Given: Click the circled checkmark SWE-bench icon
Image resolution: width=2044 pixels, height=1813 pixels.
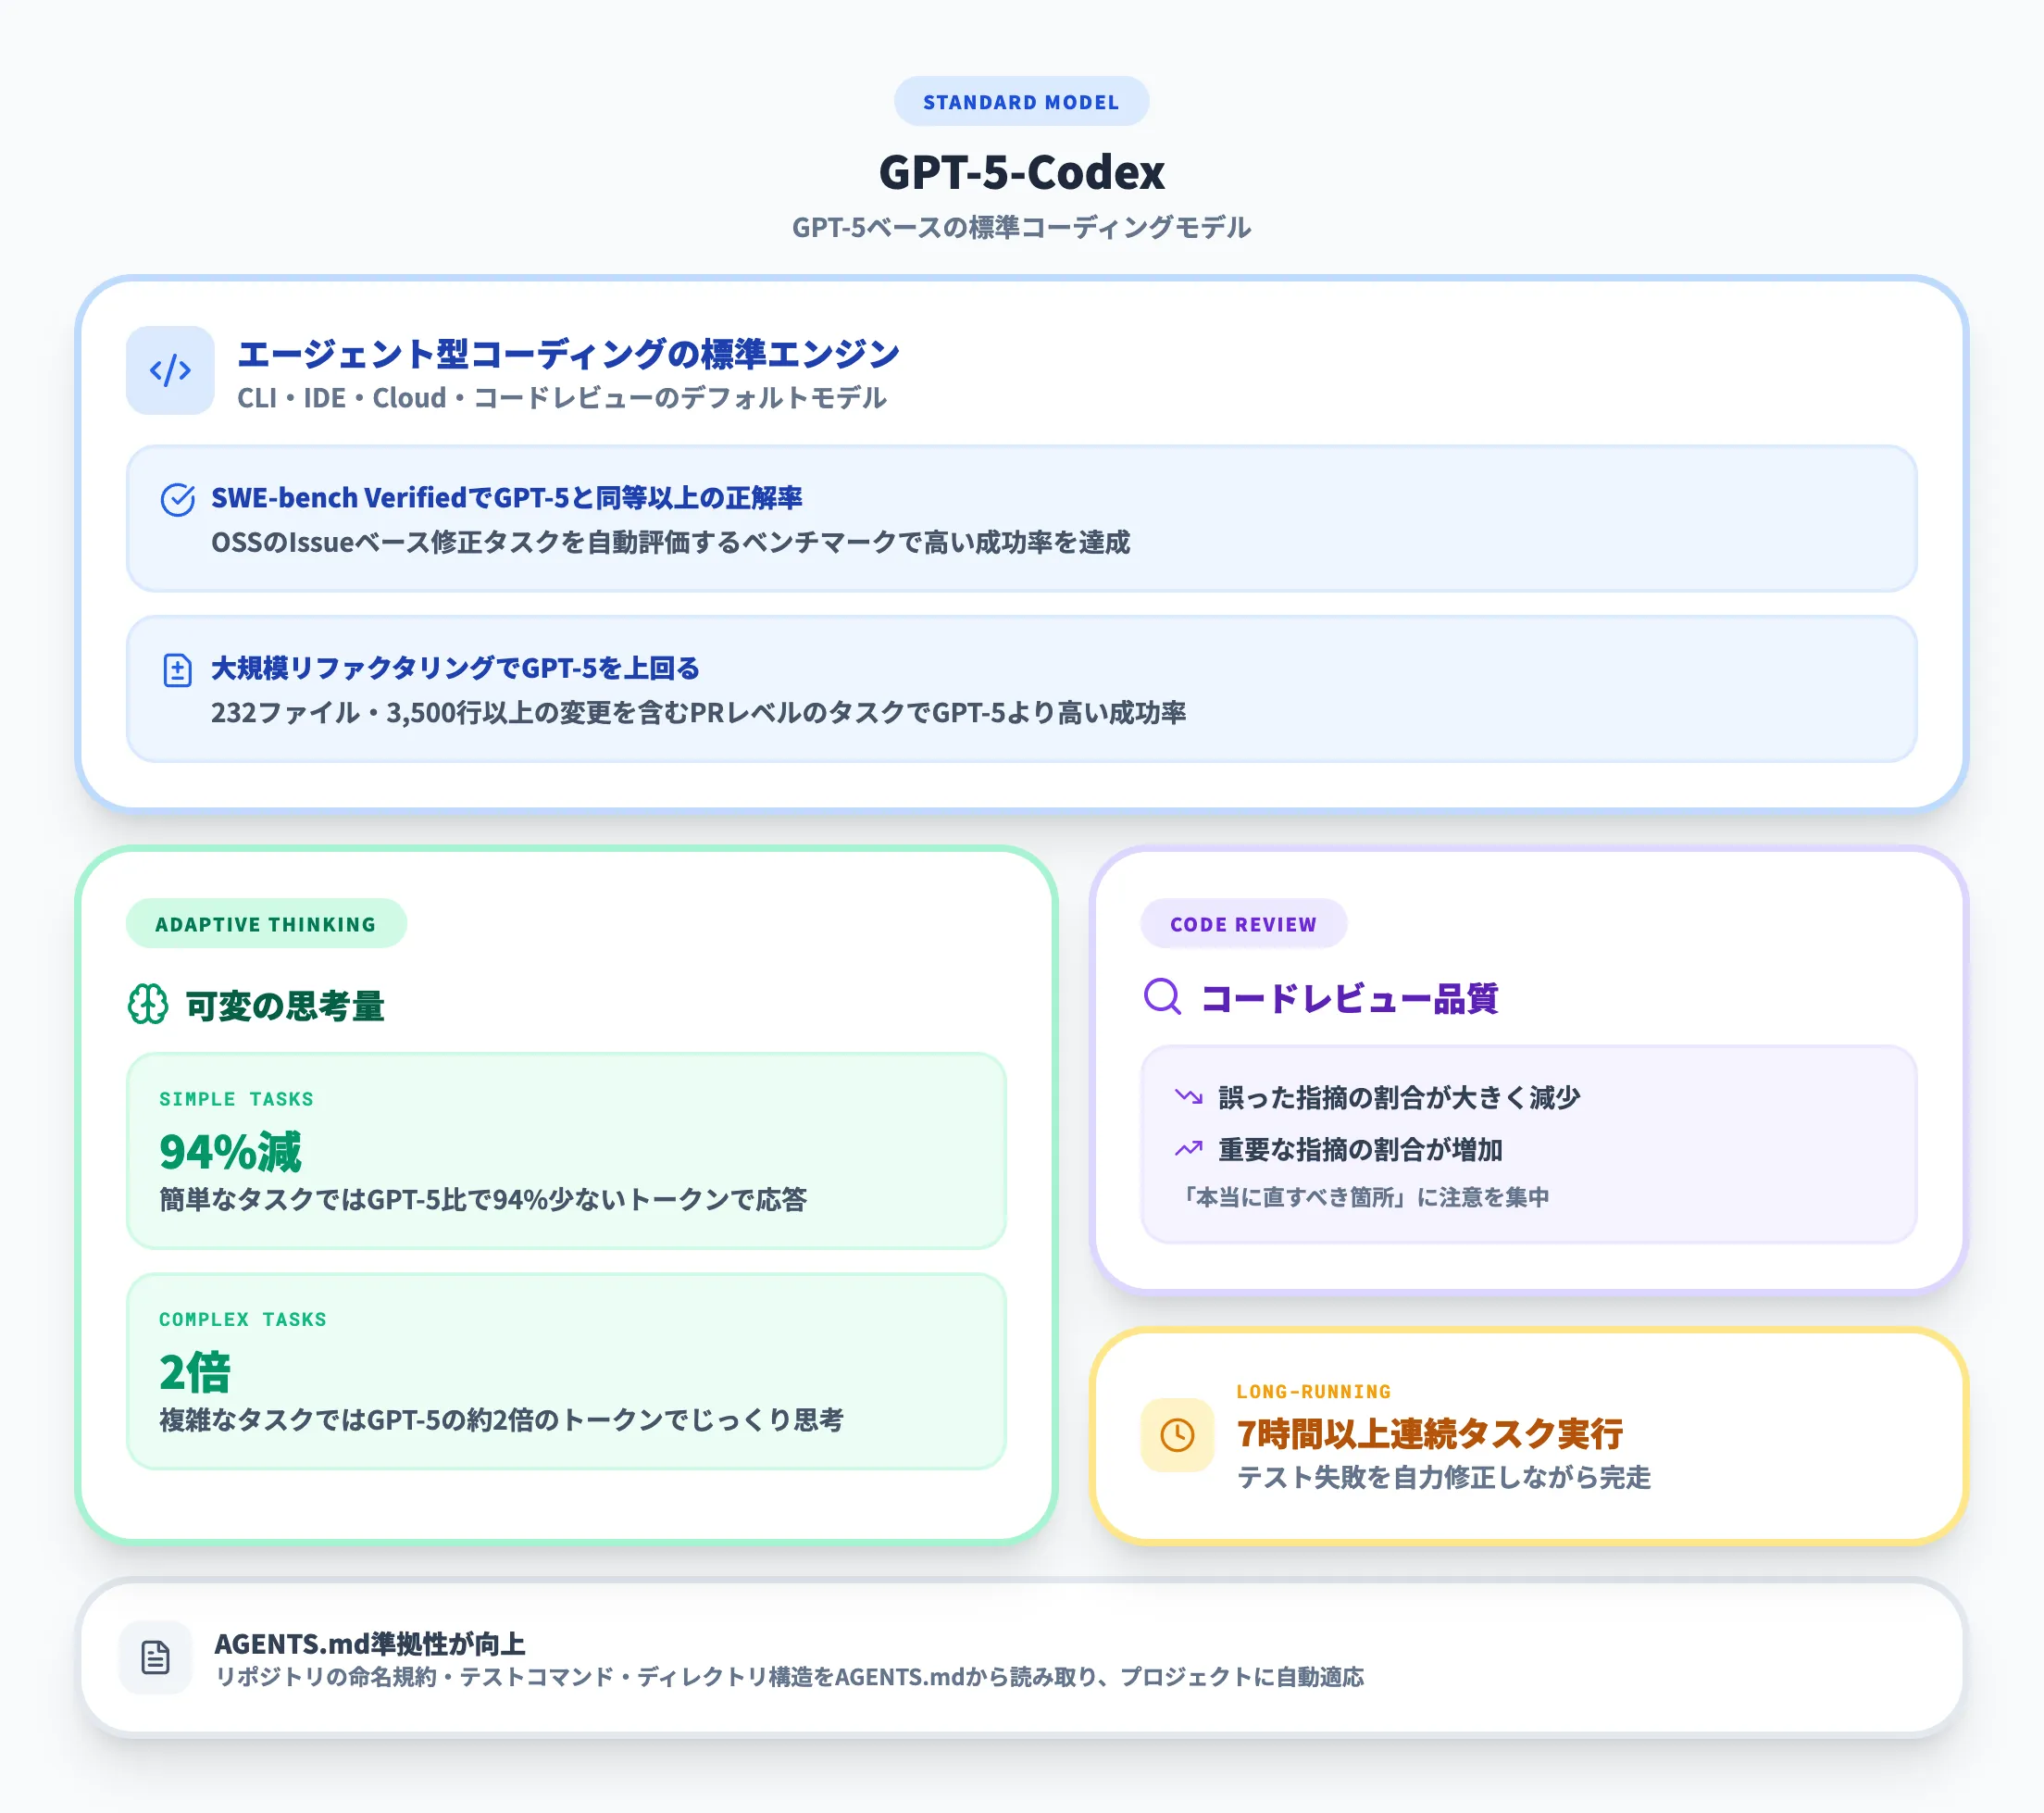Looking at the screenshot, I should pyautogui.click(x=178, y=499).
